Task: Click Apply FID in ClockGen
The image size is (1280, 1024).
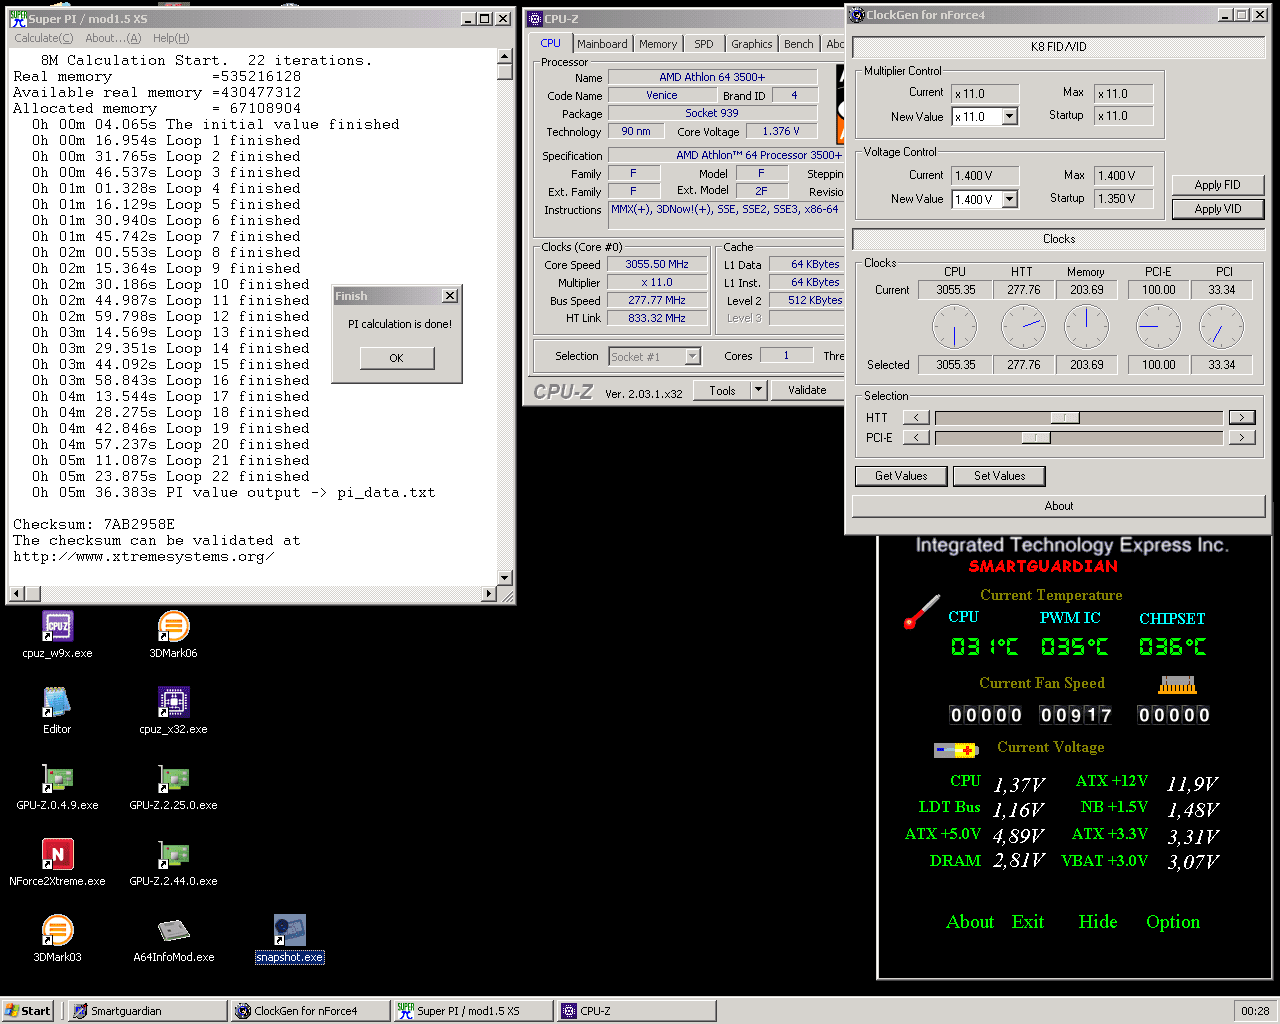Action: 1217,185
